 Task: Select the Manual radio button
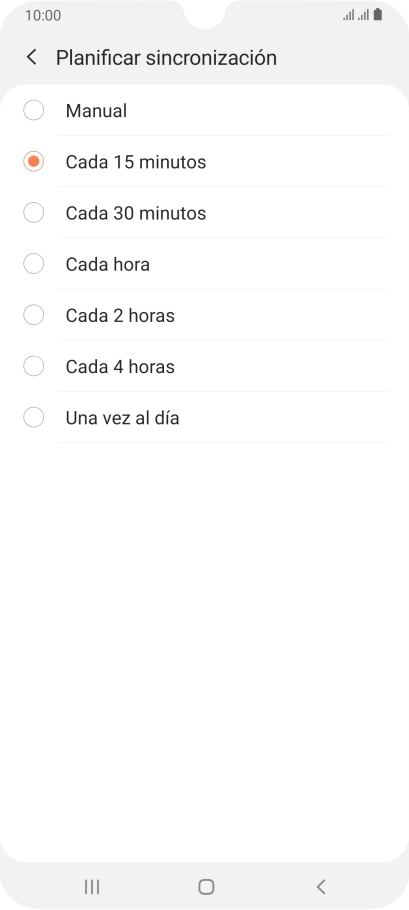click(x=34, y=110)
